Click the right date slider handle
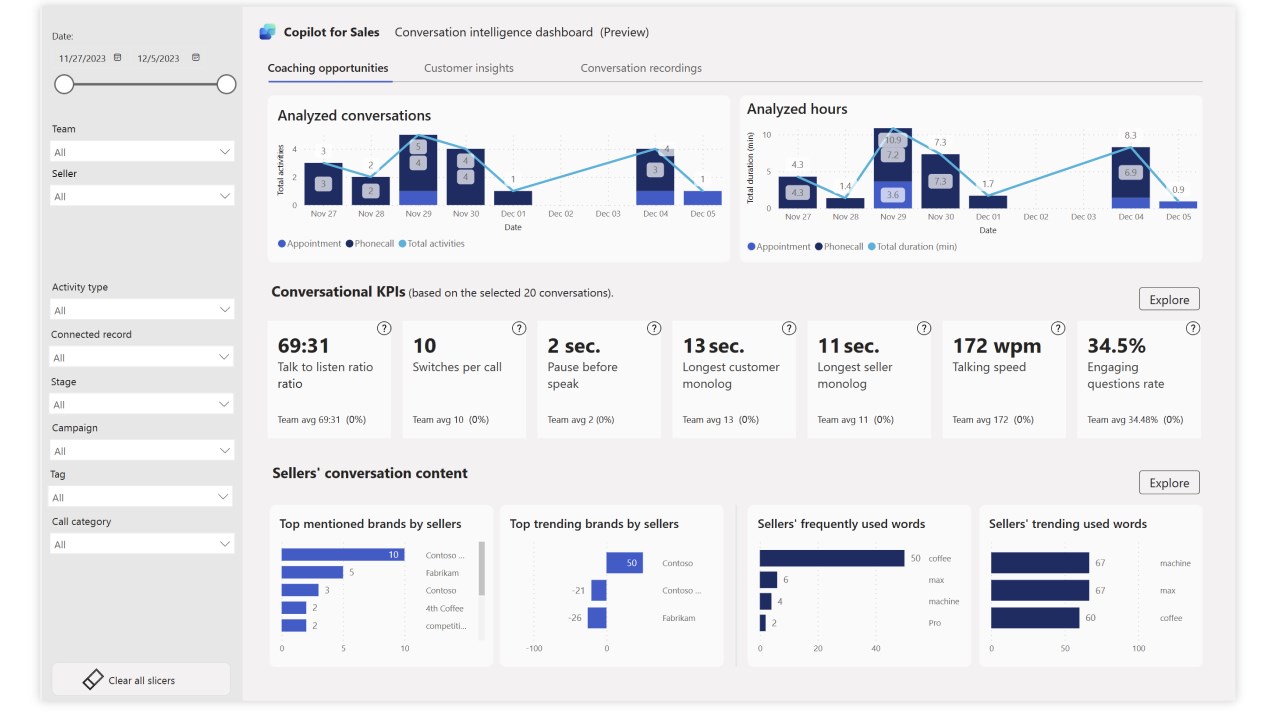The height and width of the screenshot is (720, 1280). click(226, 84)
